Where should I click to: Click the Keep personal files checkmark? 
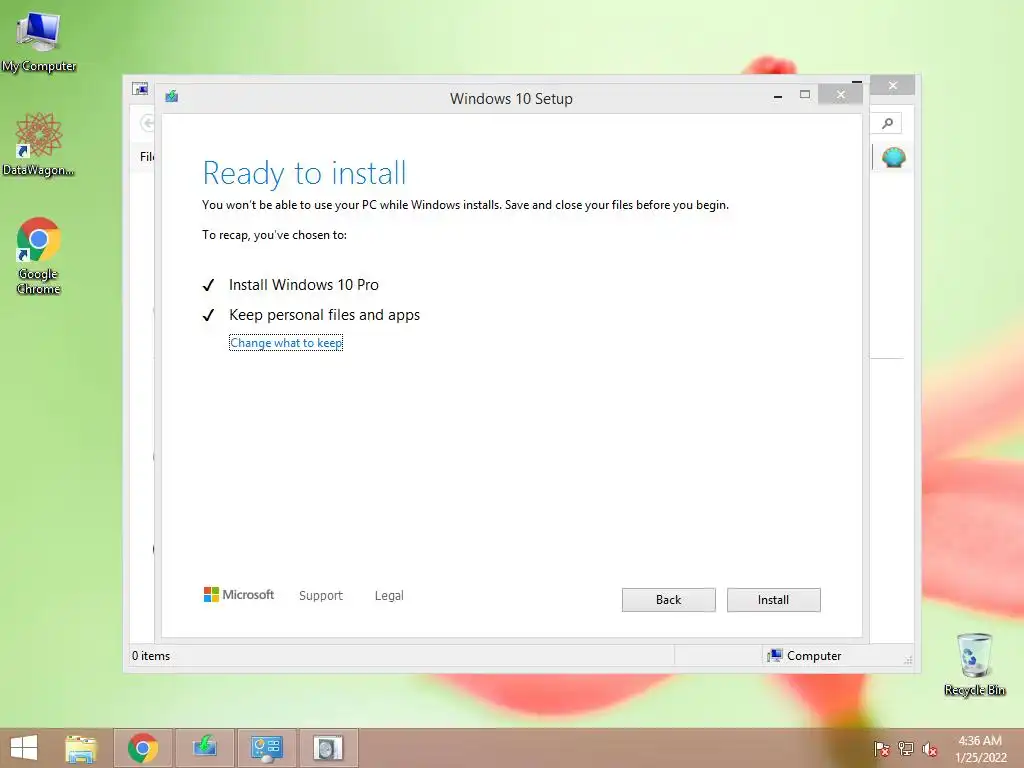[x=208, y=315]
